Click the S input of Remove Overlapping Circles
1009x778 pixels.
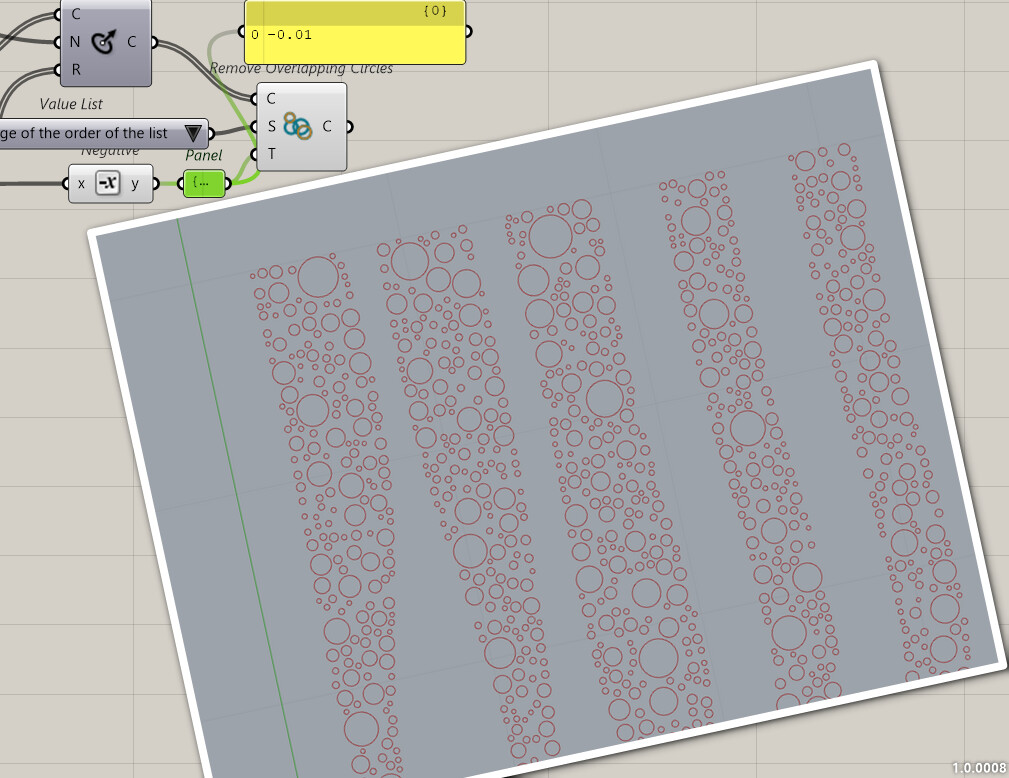click(x=271, y=126)
